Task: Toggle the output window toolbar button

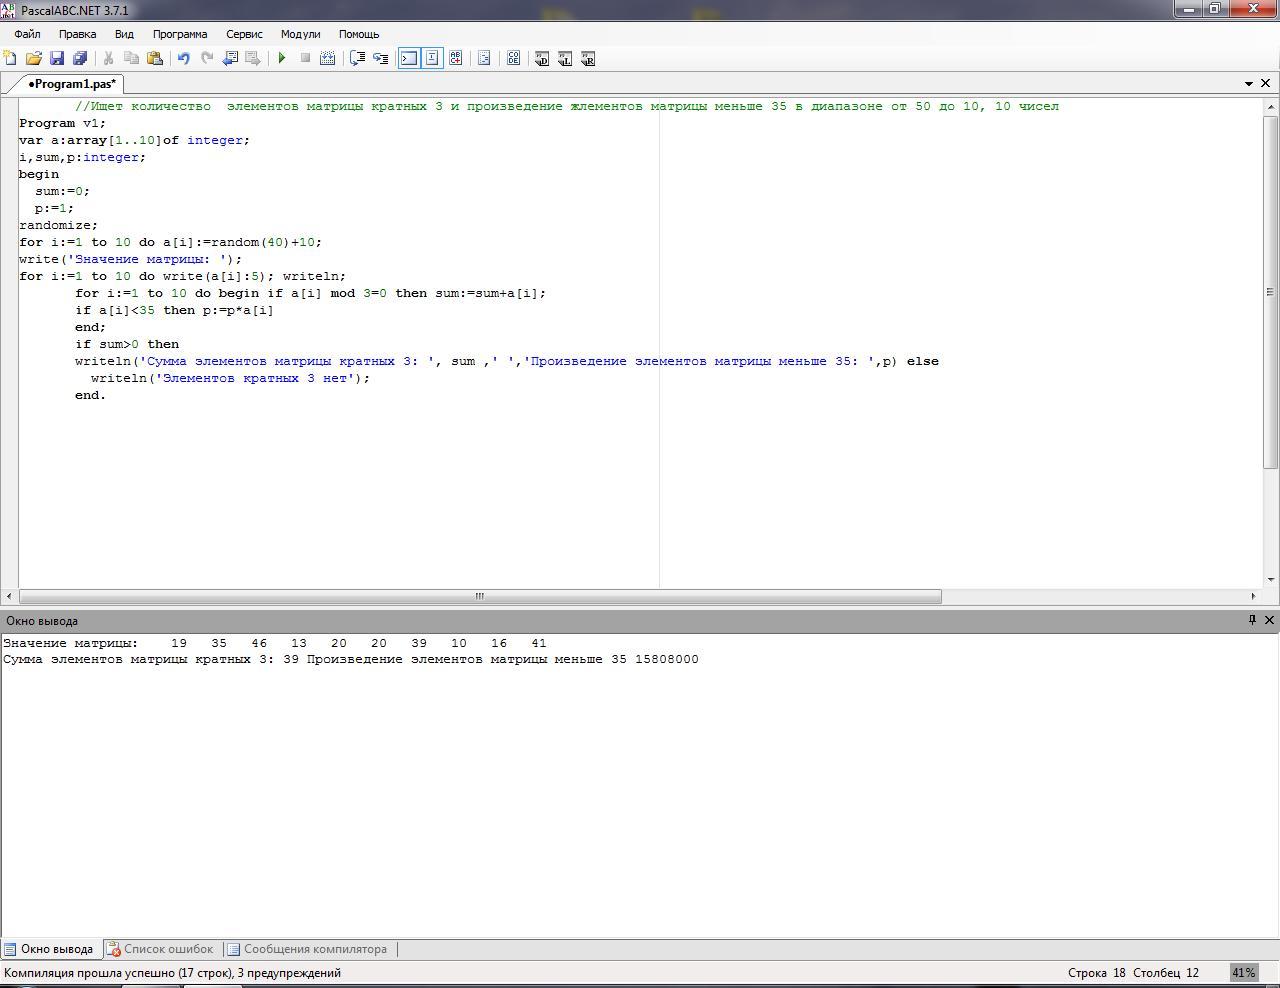Action: [409, 58]
